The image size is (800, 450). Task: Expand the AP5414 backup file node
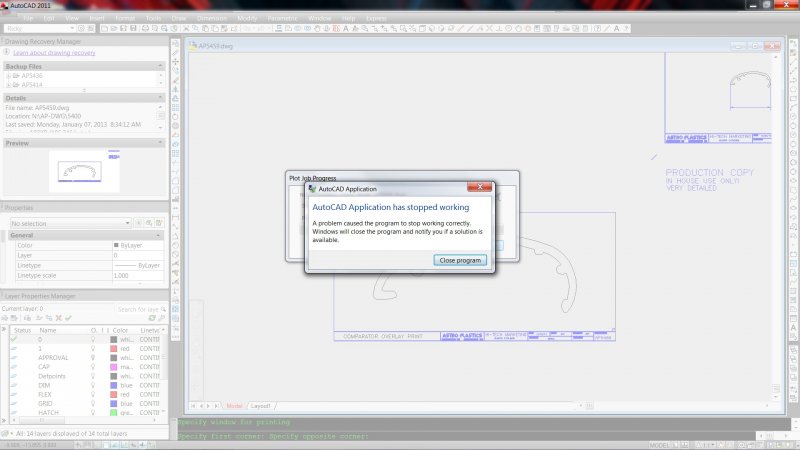click(x=8, y=85)
